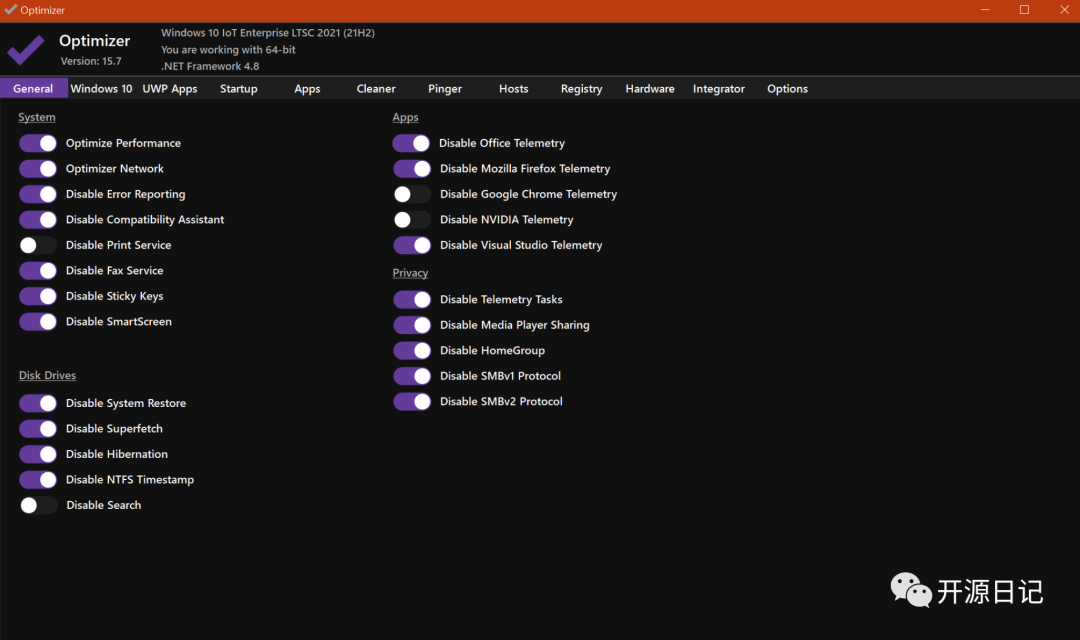The image size is (1080, 640).
Task: Click the Apps section heading
Action: (405, 117)
